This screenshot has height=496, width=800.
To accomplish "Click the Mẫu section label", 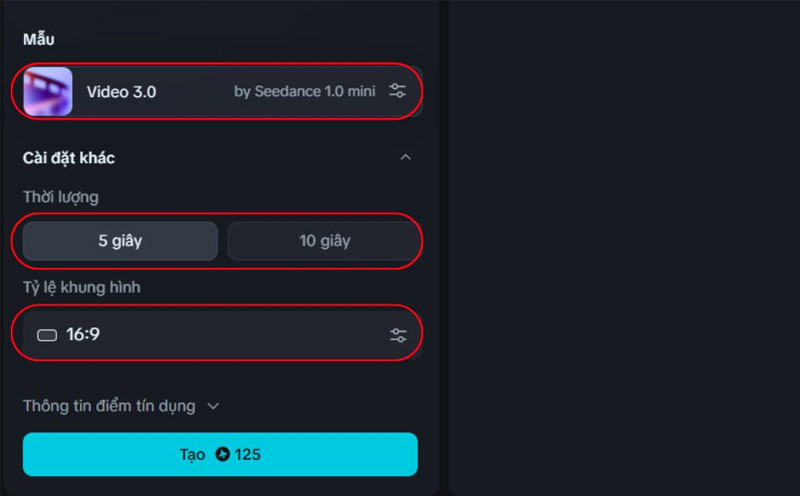I will click(x=38, y=39).
